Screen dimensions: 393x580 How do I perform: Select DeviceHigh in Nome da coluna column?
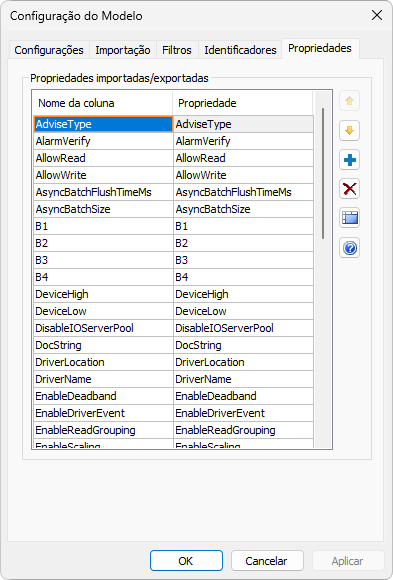103,294
